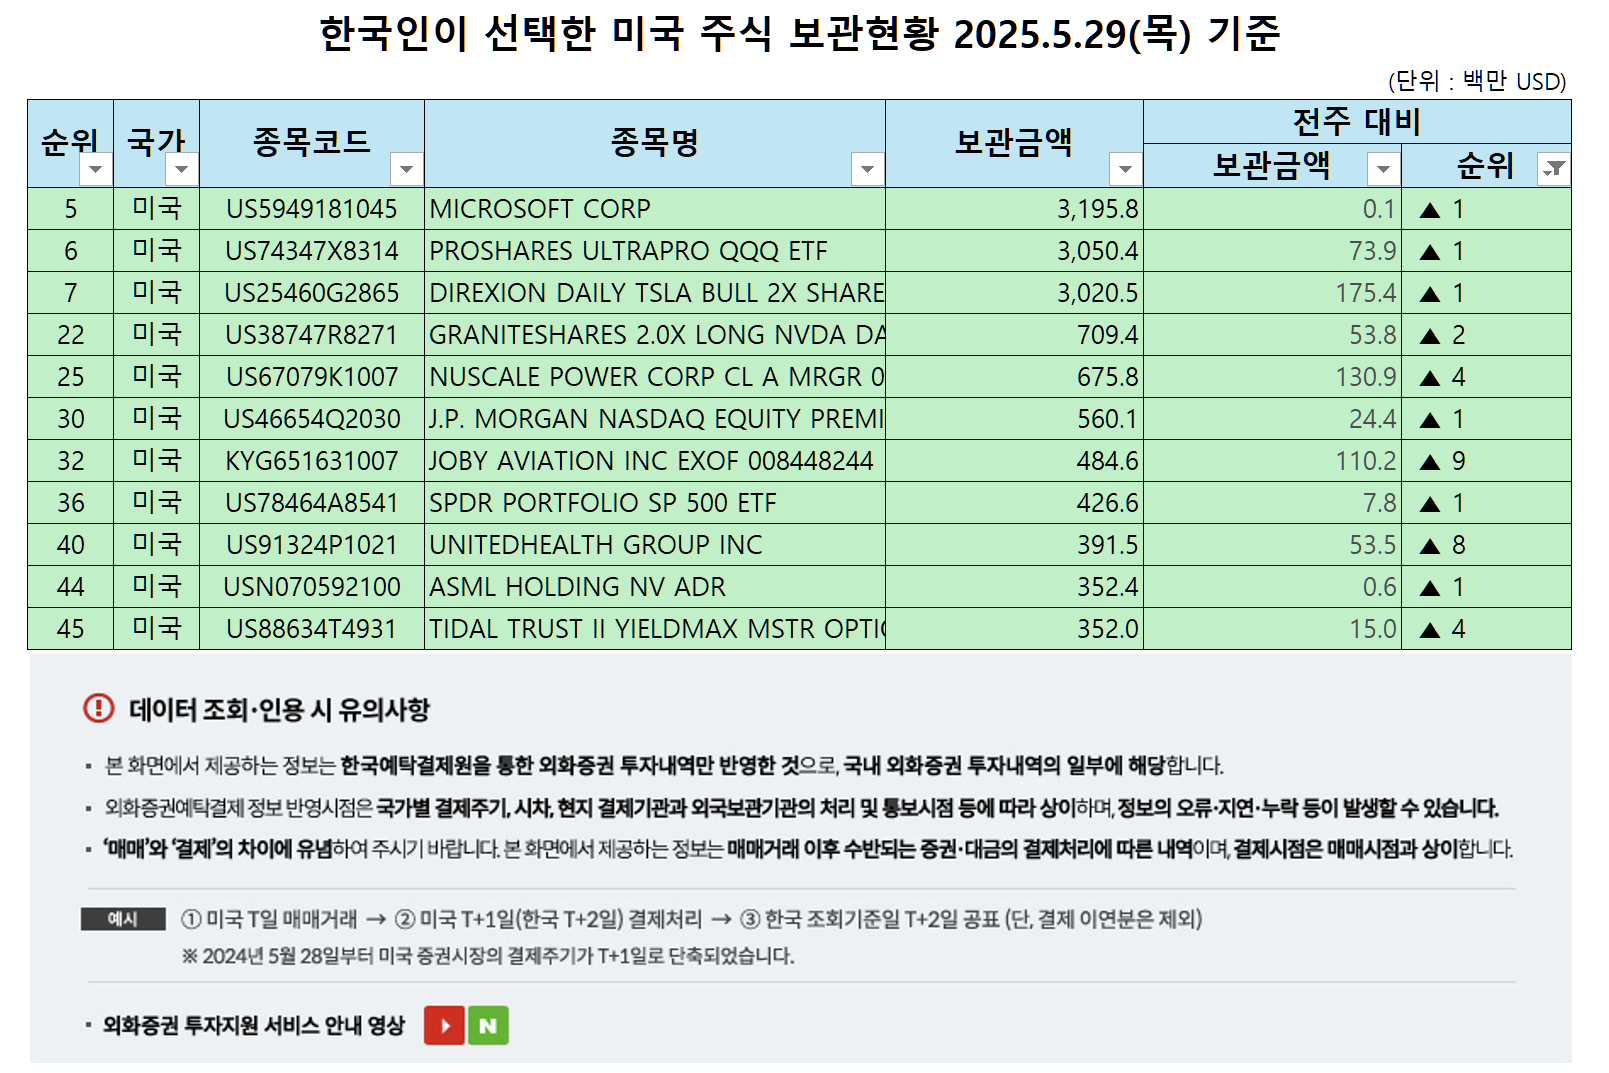
Task: Open the 보관금액 column filter dropdown
Action: (1125, 171)
